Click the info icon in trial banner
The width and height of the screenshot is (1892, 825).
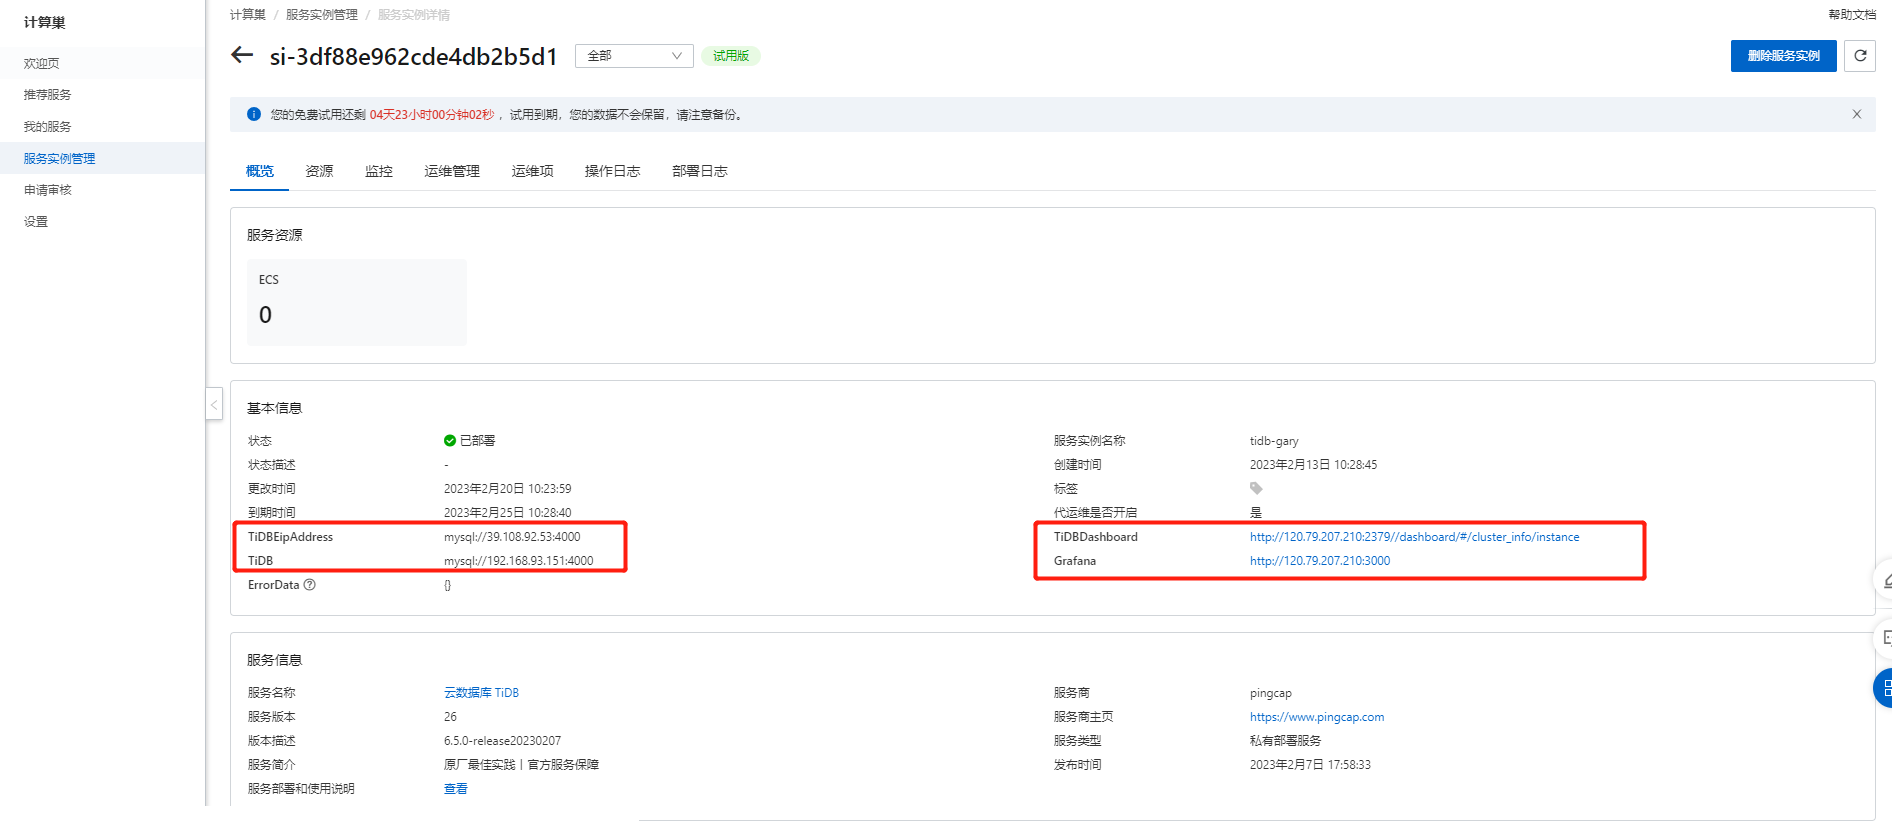[254, 114]
